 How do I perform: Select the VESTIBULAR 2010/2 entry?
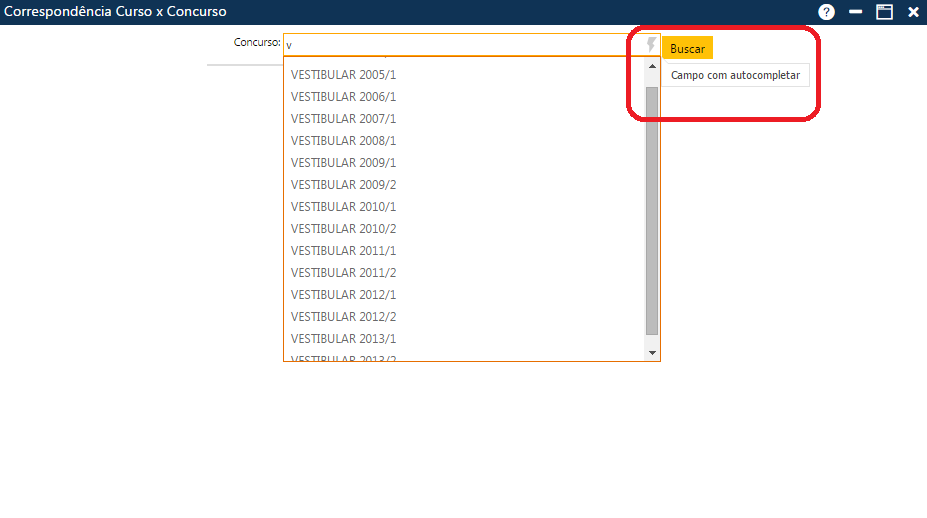(x=343, y=229)
